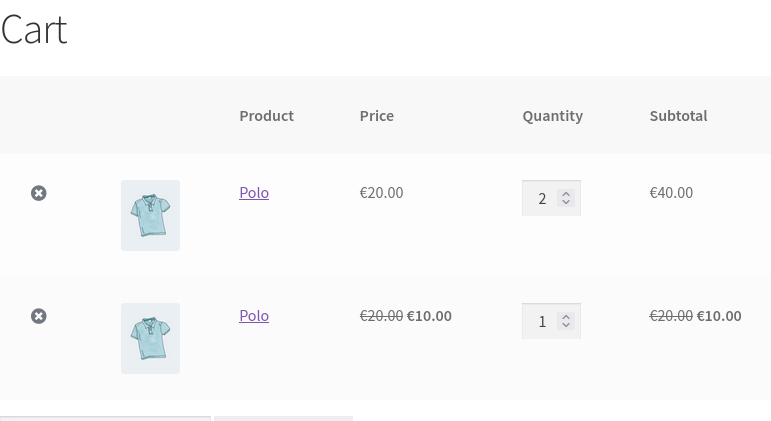Remove the full-price Polo from cart

pos(39,193)
